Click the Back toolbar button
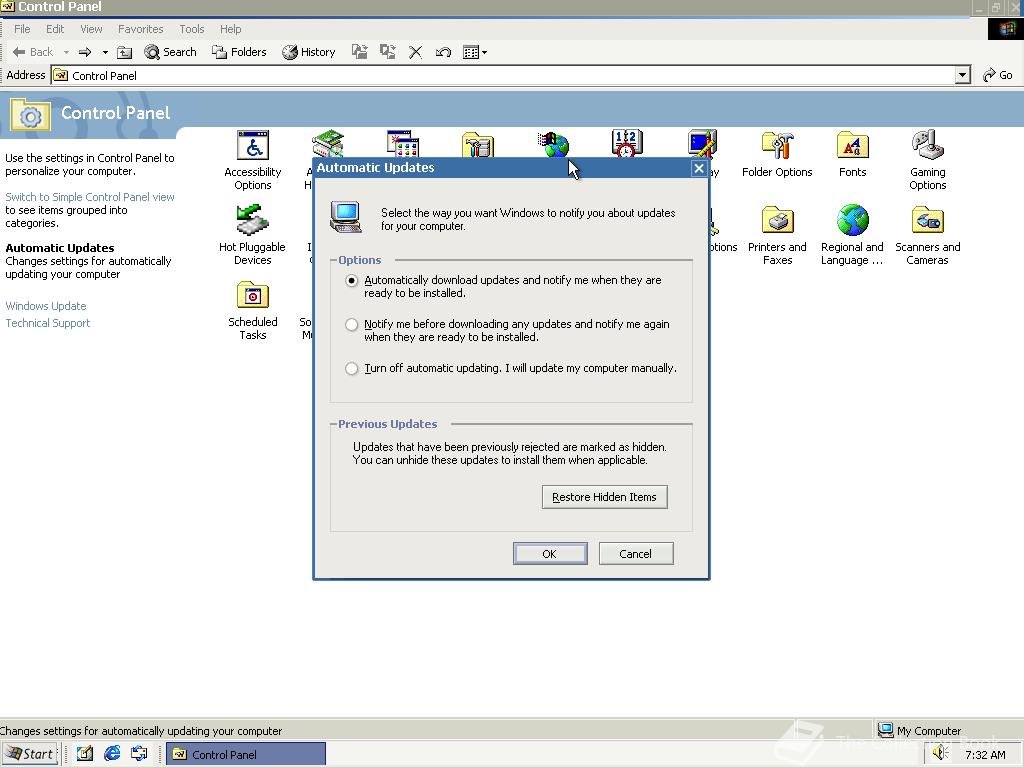This screenshot has width=1024, height=768. click(x=33, y=52)
